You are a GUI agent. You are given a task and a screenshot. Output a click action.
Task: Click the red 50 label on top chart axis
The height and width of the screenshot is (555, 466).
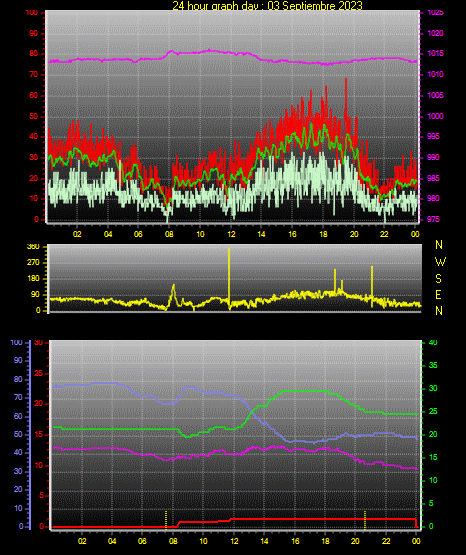(34, 116)
